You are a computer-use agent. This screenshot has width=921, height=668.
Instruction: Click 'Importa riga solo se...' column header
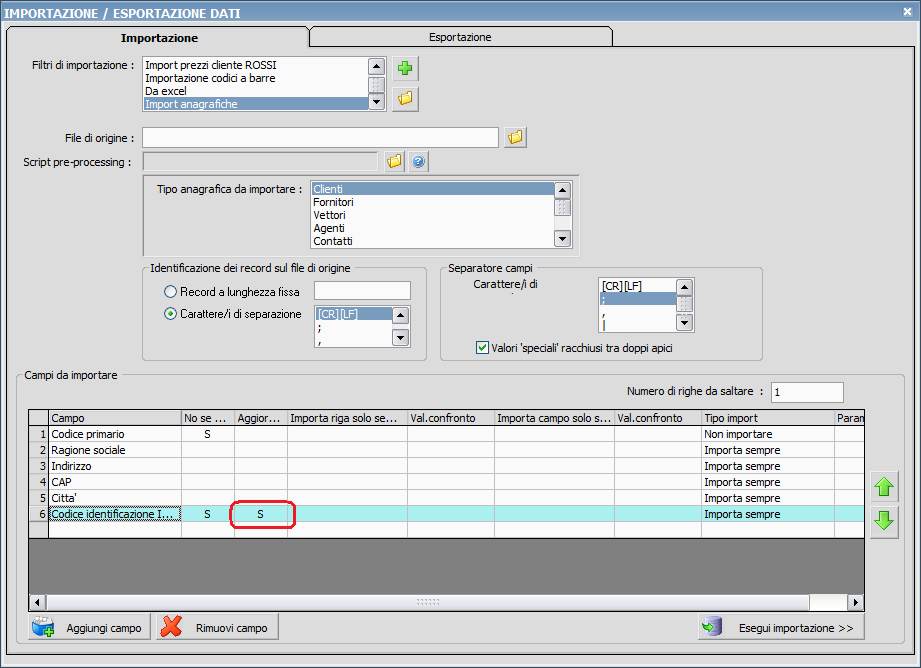[347, 418]
